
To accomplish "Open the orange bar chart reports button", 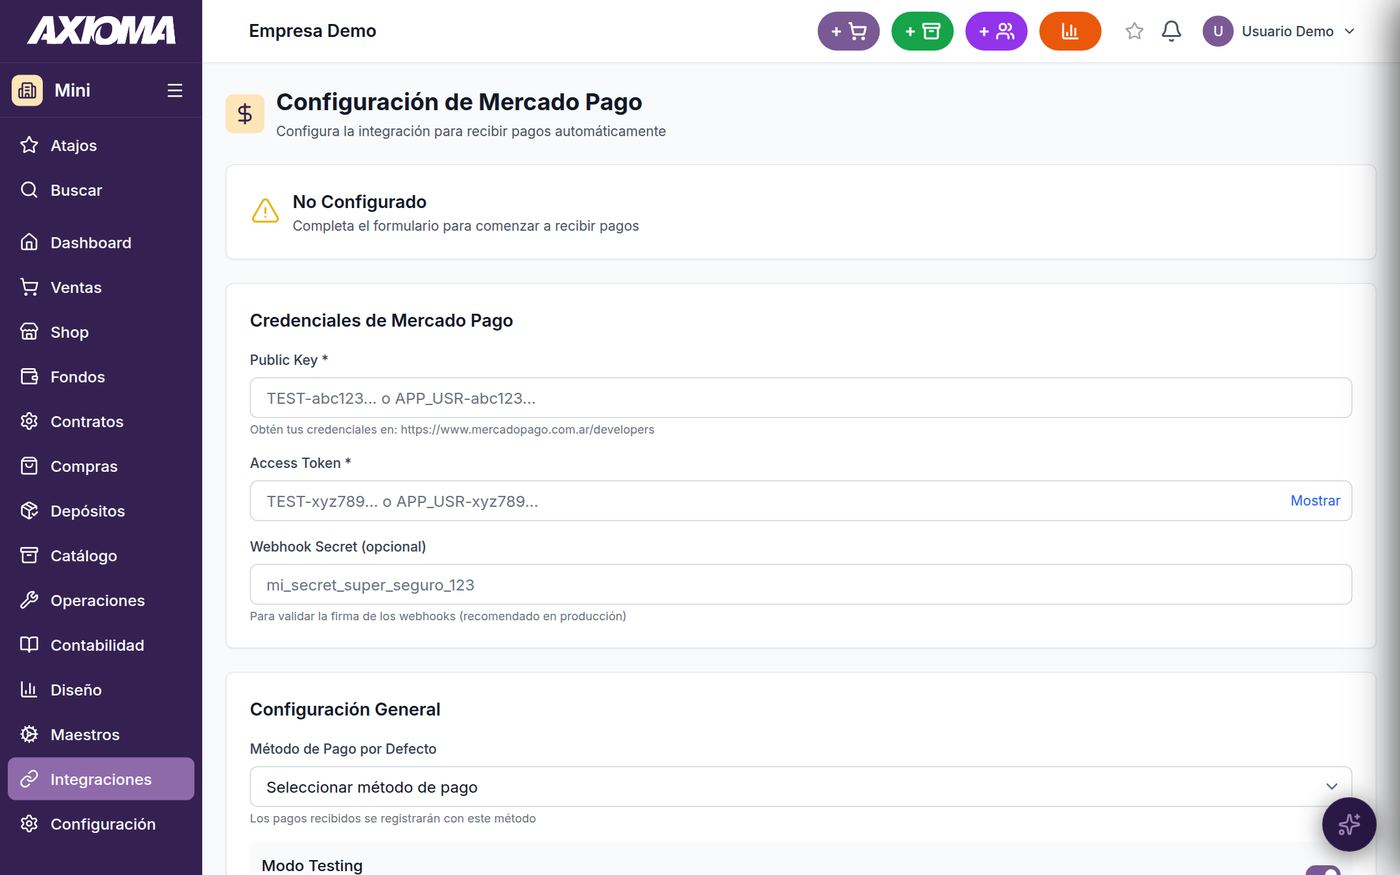I will pyautogui.click(x=1070, y=31).
